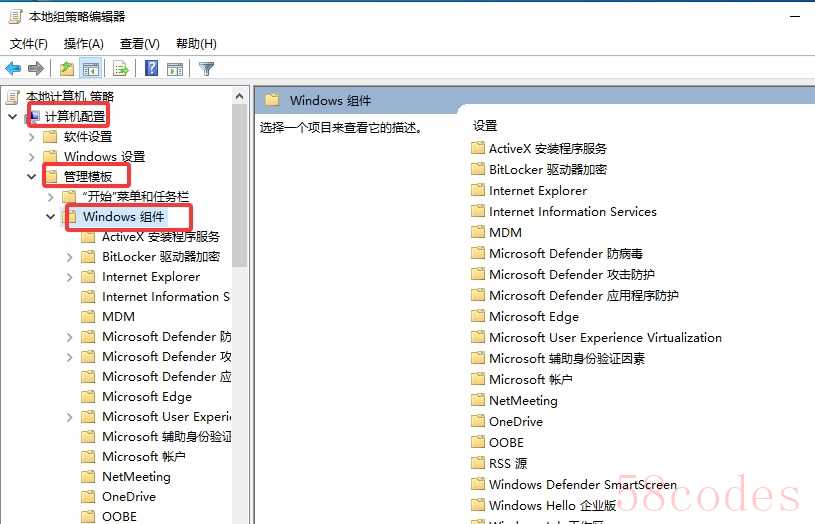Click RSS 源 folder icon in settings list
Screen dimensions: 815x524
point(478,463)
